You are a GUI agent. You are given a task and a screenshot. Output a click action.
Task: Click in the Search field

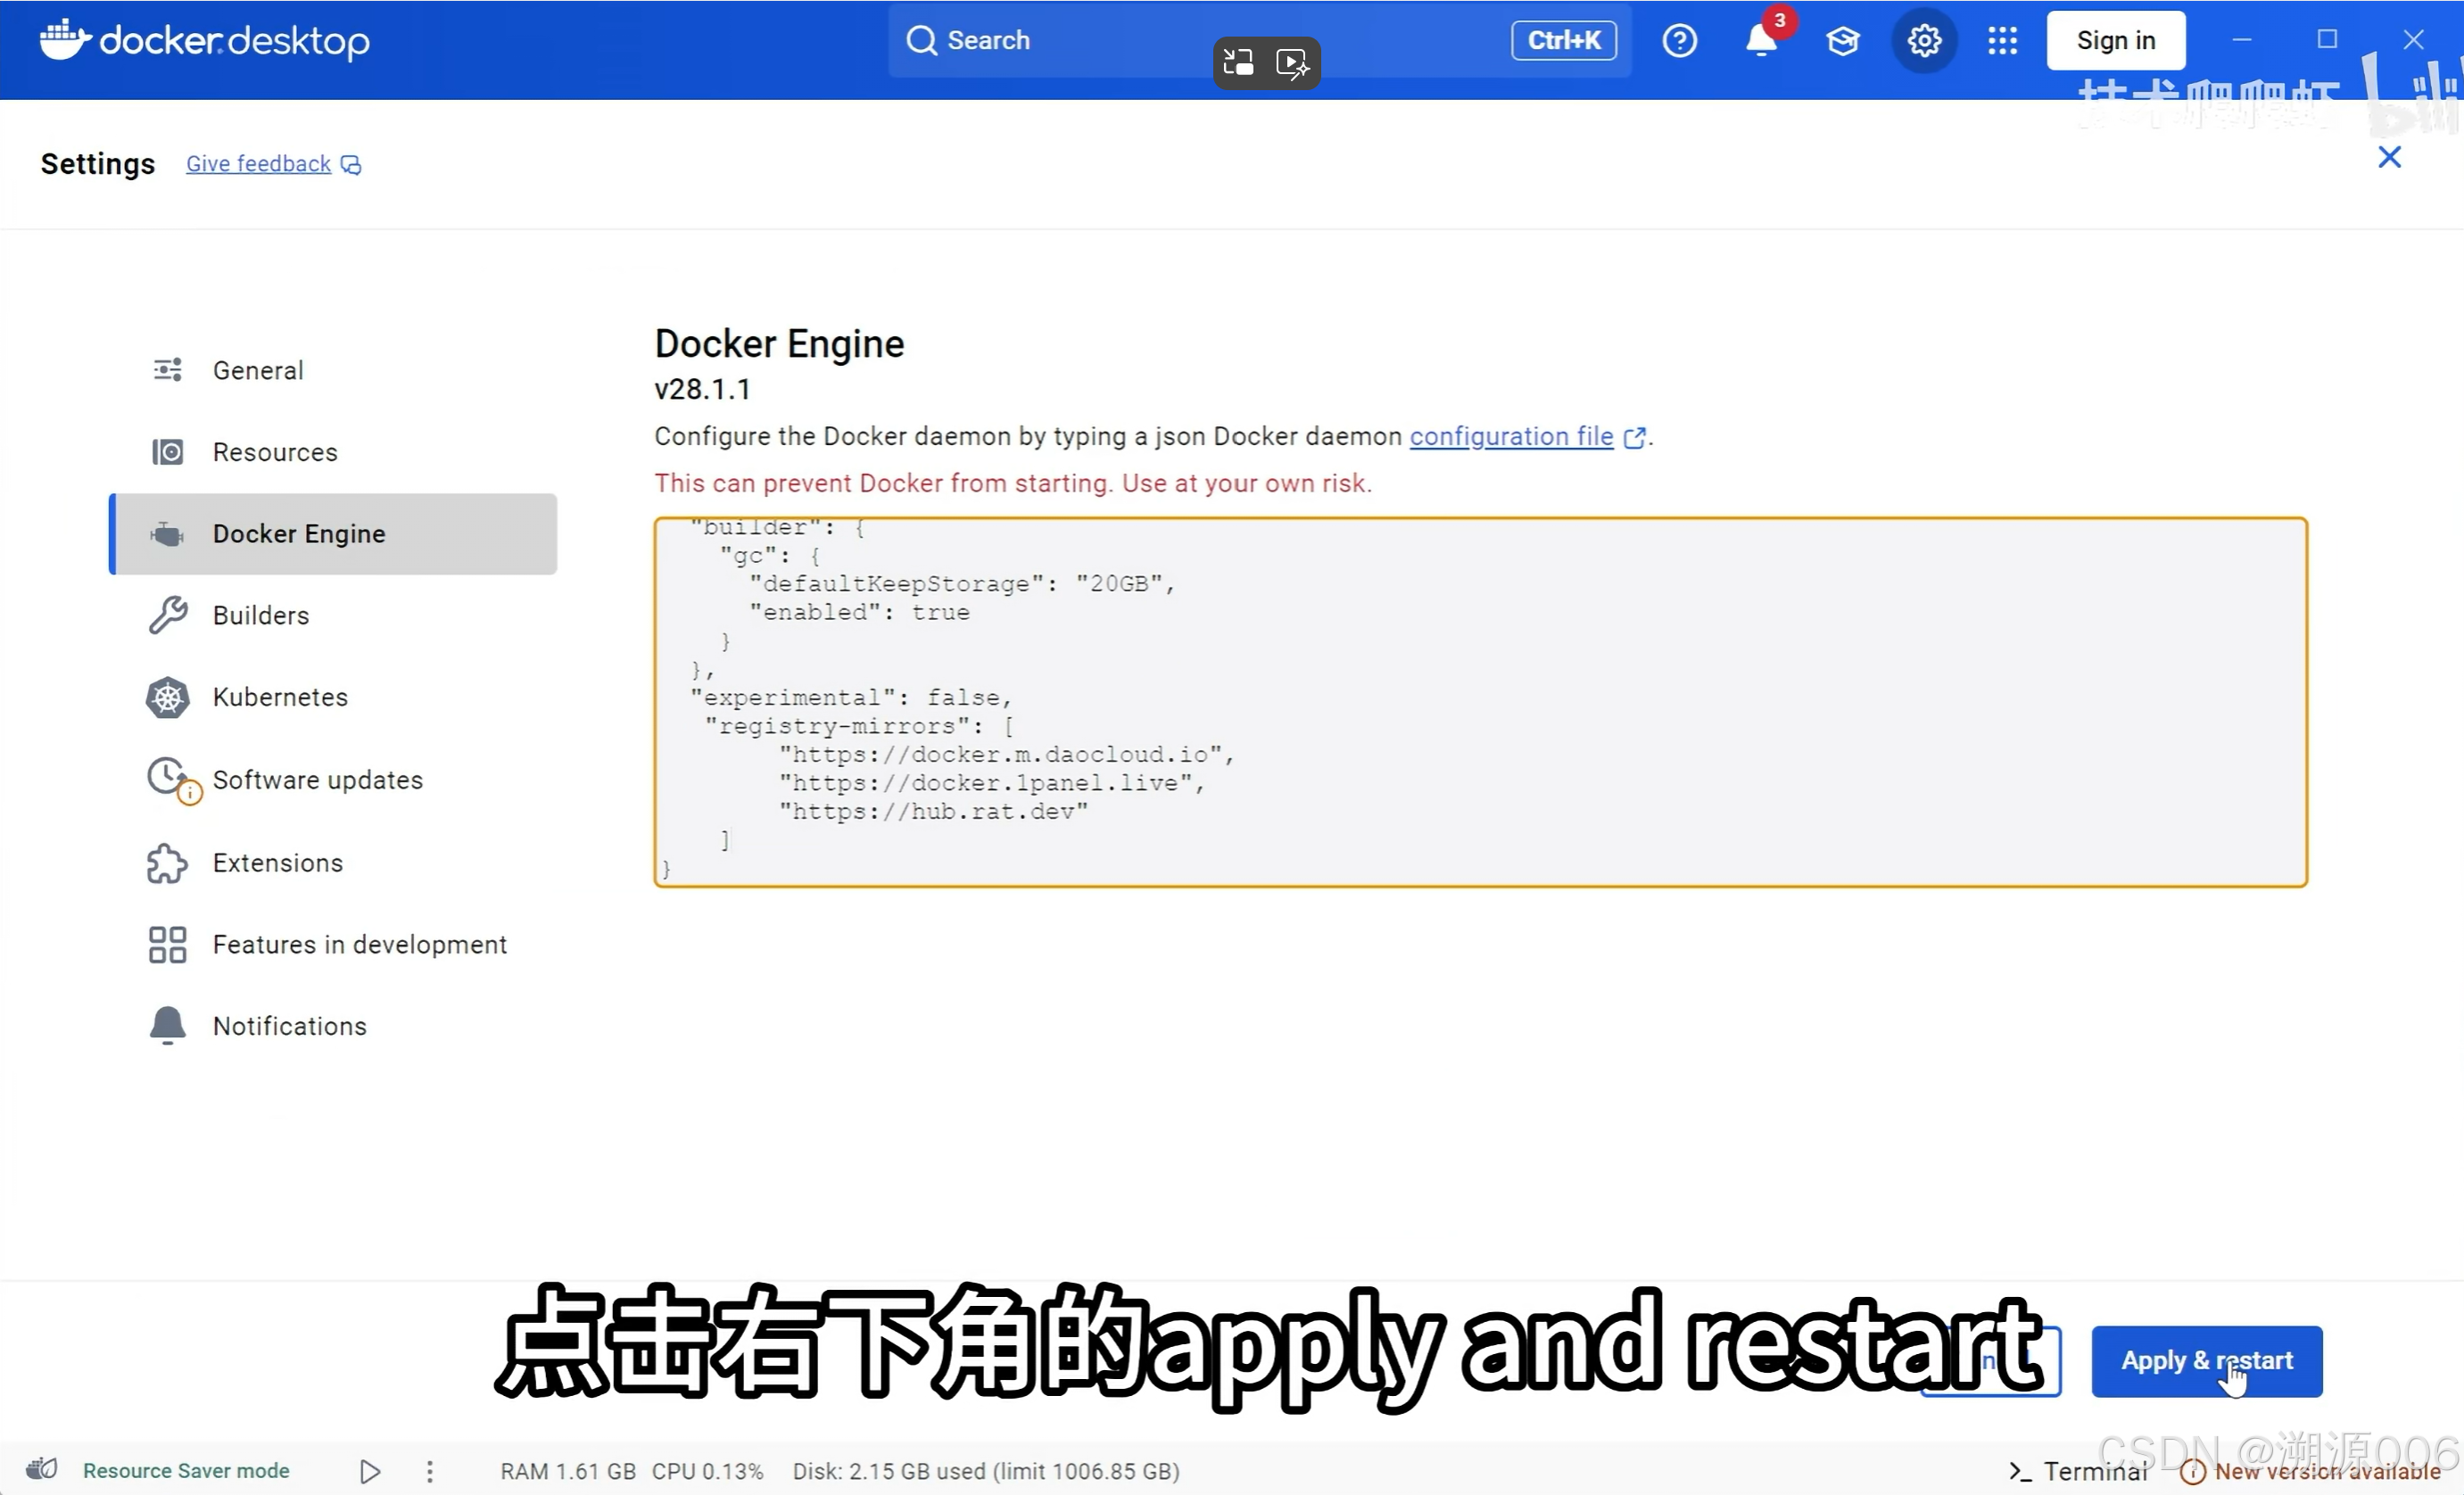(1259, 41)
